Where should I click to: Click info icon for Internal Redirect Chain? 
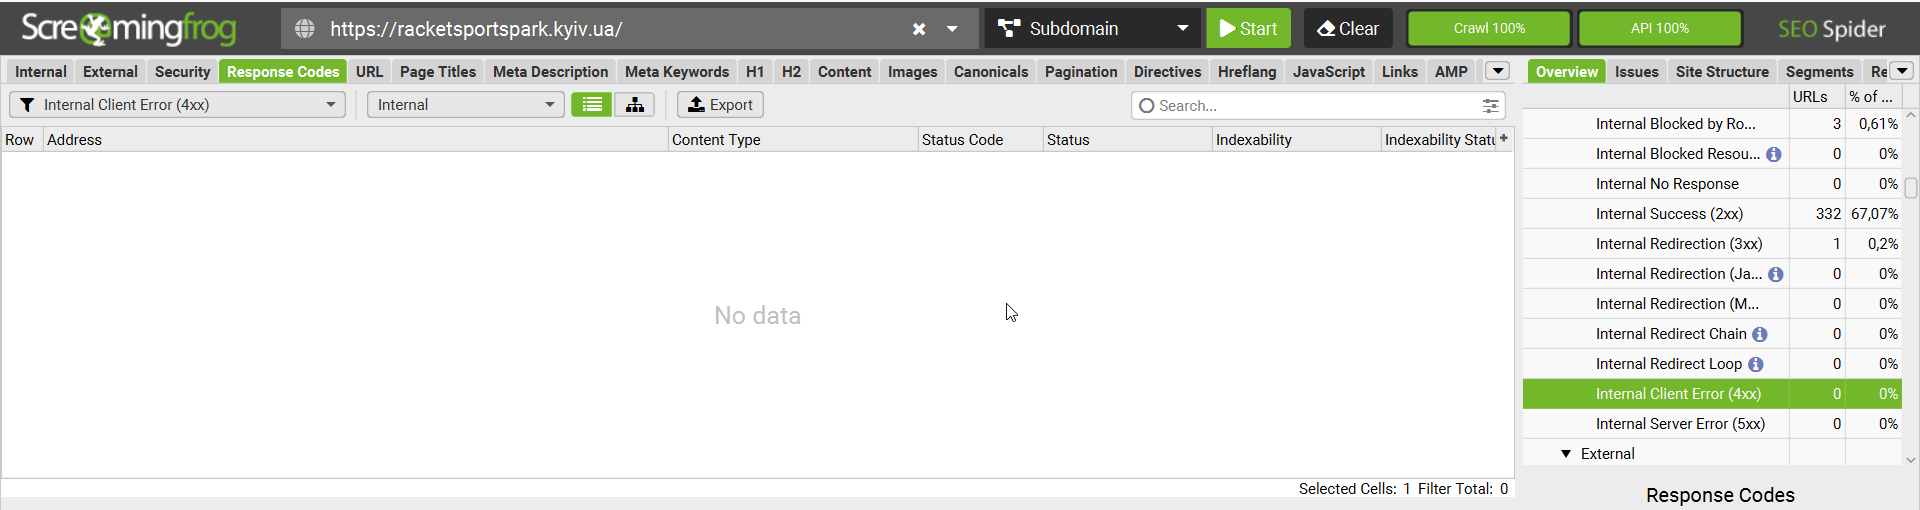click(x=1760, y=334)
